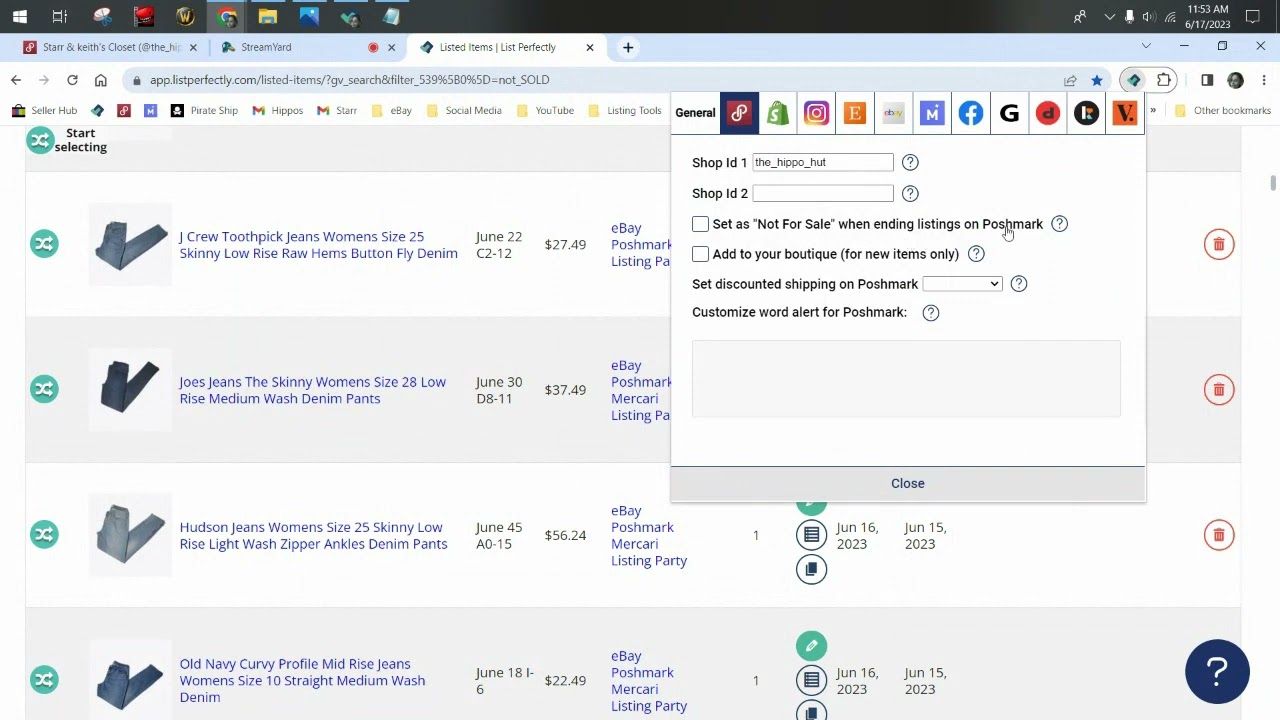
Task: Open the Vestiaire settings tab icon
Action: [x=1125, y=113]
